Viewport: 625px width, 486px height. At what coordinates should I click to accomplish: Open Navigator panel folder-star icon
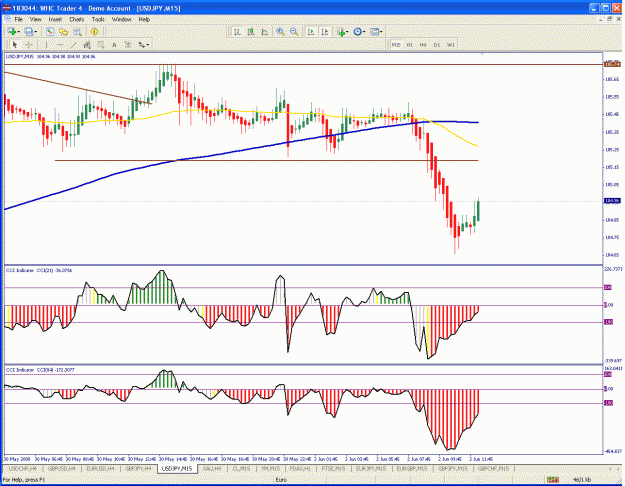click(x=63, y=32)
